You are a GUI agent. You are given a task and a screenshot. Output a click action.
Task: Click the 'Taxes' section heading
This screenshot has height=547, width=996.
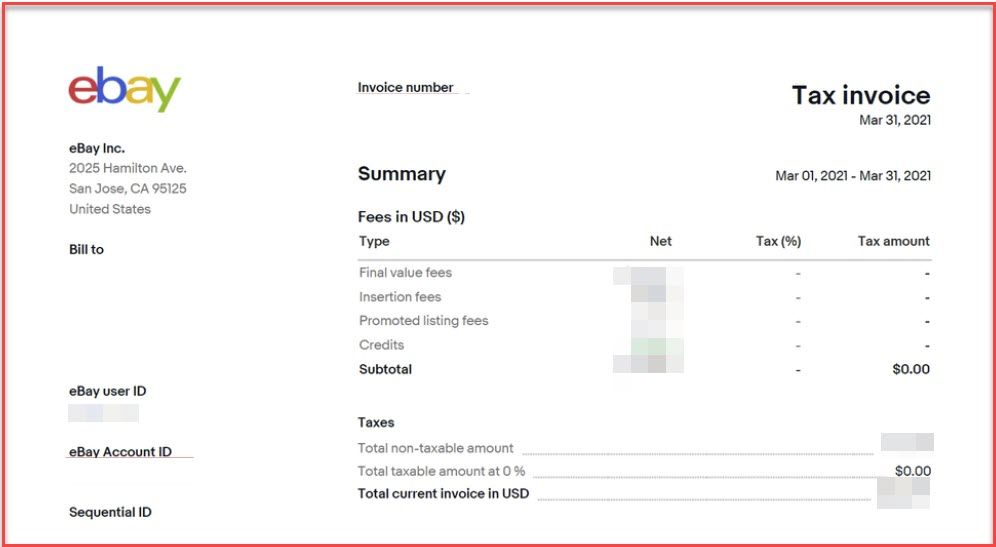(376, 422)
